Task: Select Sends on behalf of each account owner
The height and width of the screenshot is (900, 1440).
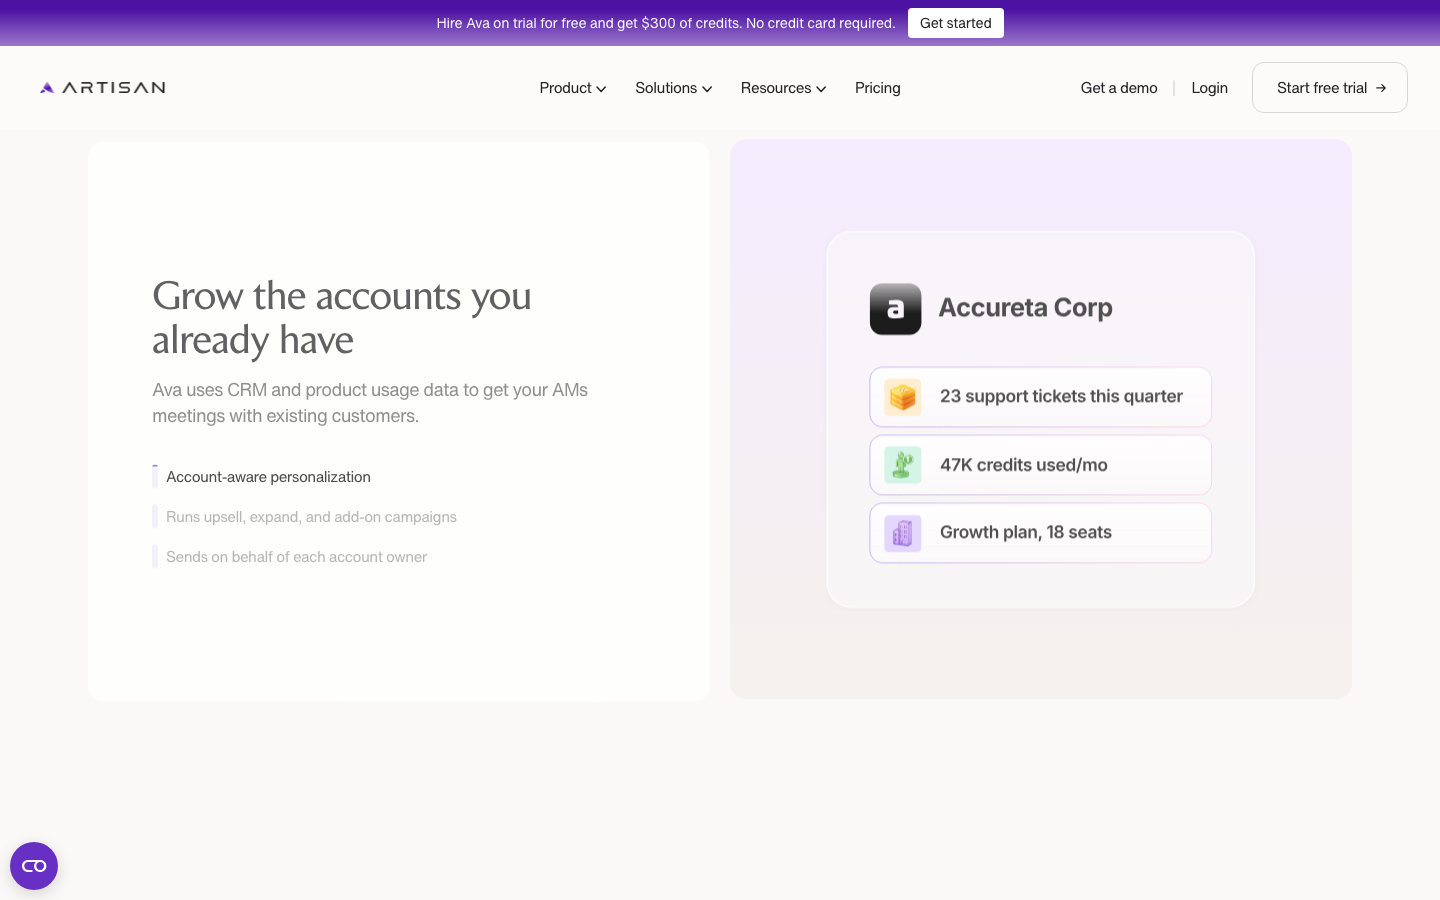Action: coord(296,557)
